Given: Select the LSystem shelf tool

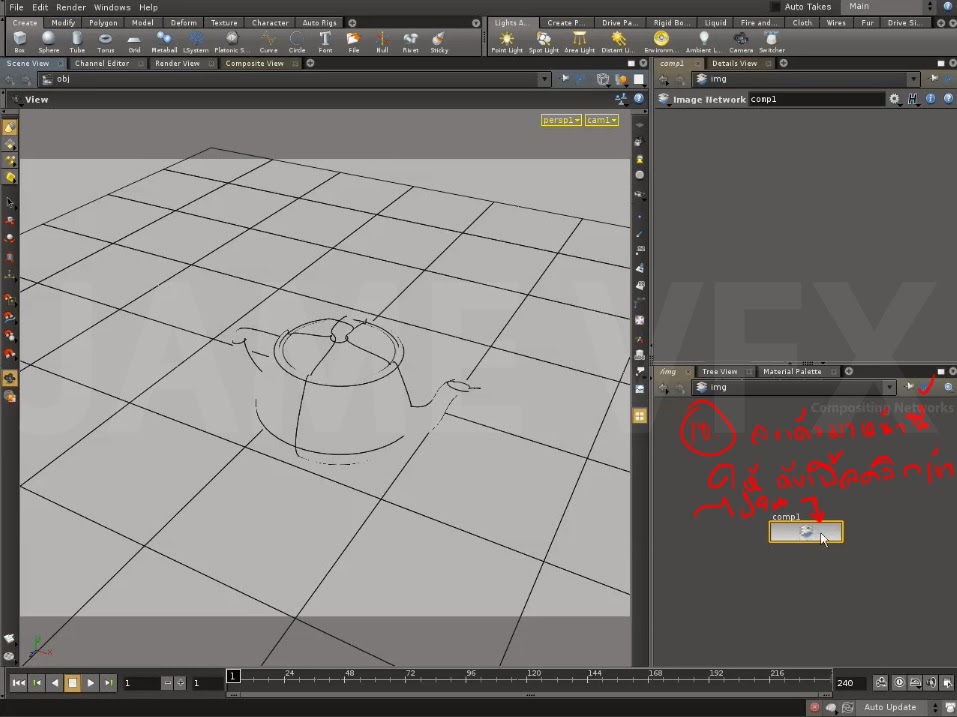Looking at the screenshot, I should pyautogui.click(x=195, y=42).
